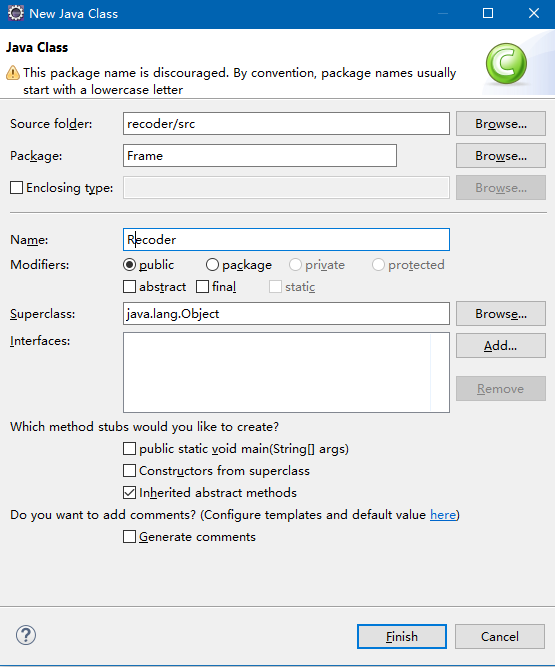
Task: Uncheck Inherited abstract methods
Action: pos(129,493)
